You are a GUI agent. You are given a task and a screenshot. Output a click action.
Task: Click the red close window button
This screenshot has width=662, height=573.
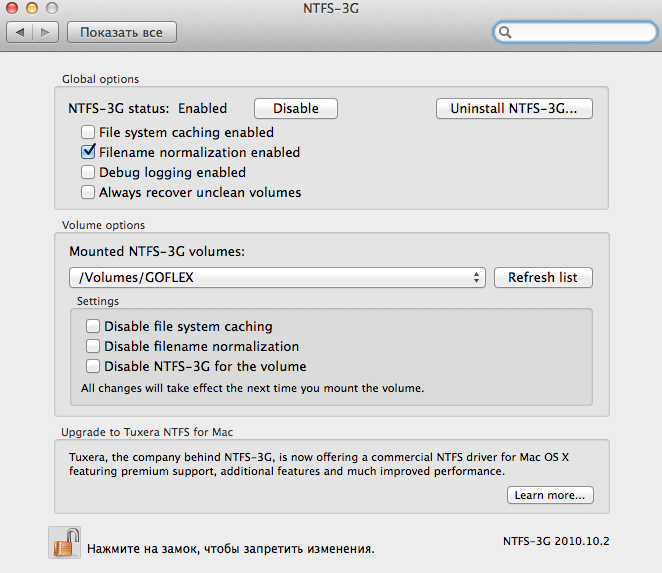click(x=12, y=8)
